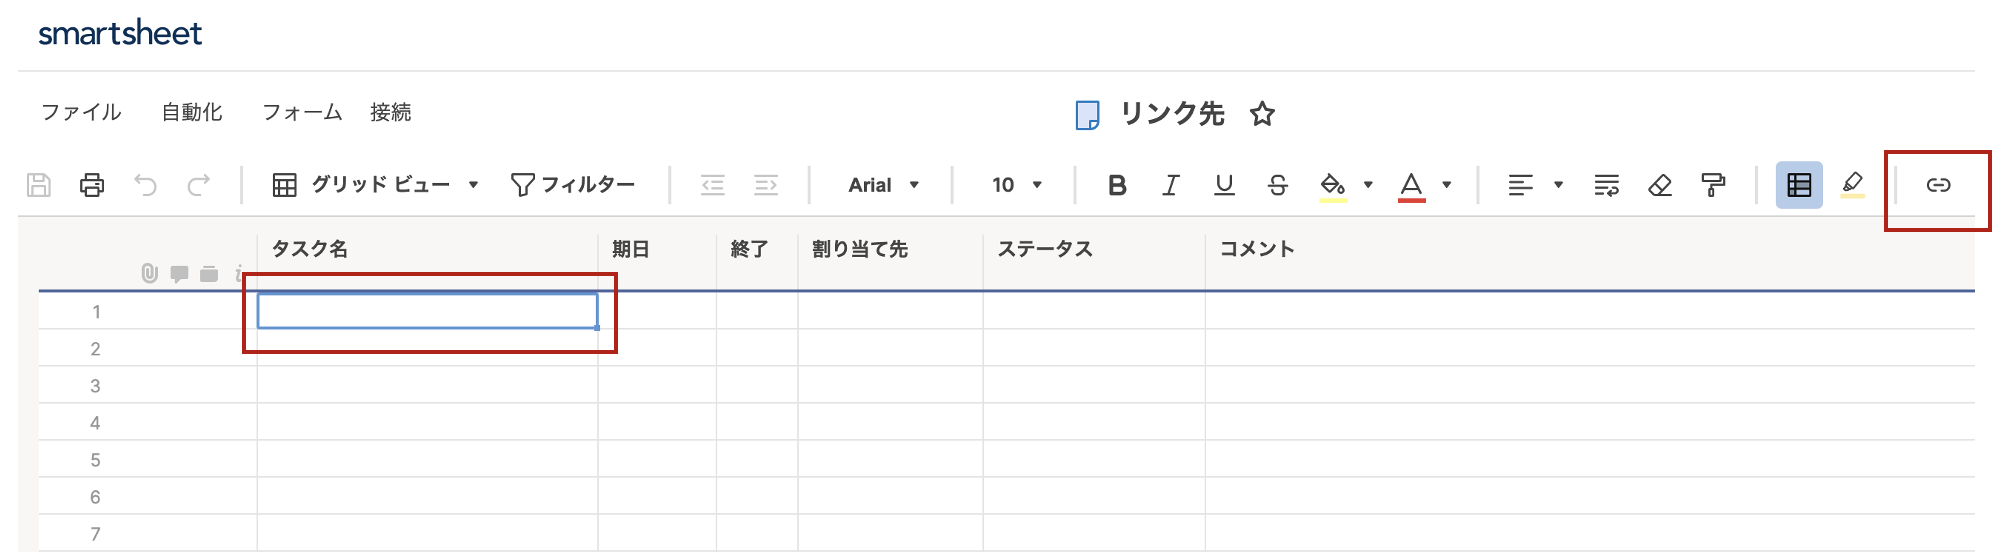This screenshot has width=2010, height=552.
Task: Toggle bold formatting
Action: click(1117, 185)
